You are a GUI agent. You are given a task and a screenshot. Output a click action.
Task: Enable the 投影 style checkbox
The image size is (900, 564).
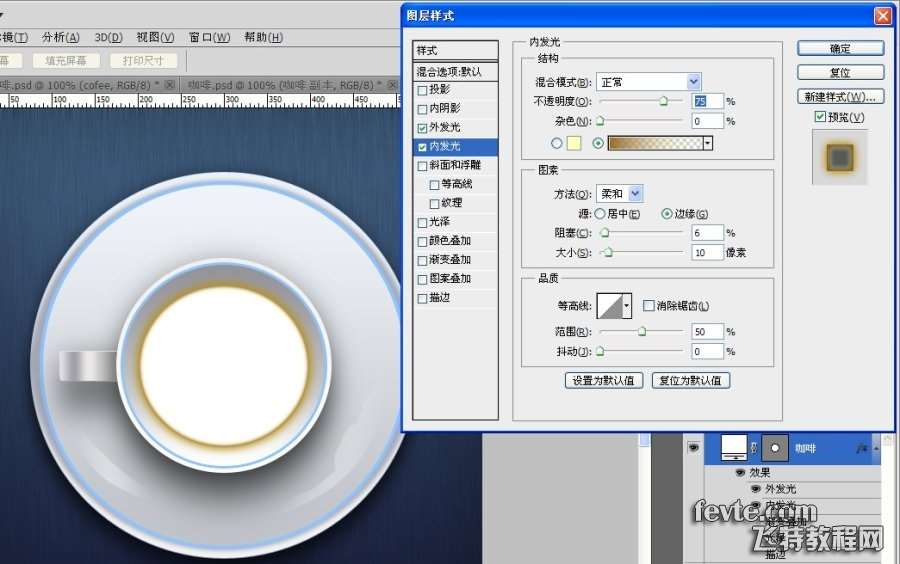[422, 90]
